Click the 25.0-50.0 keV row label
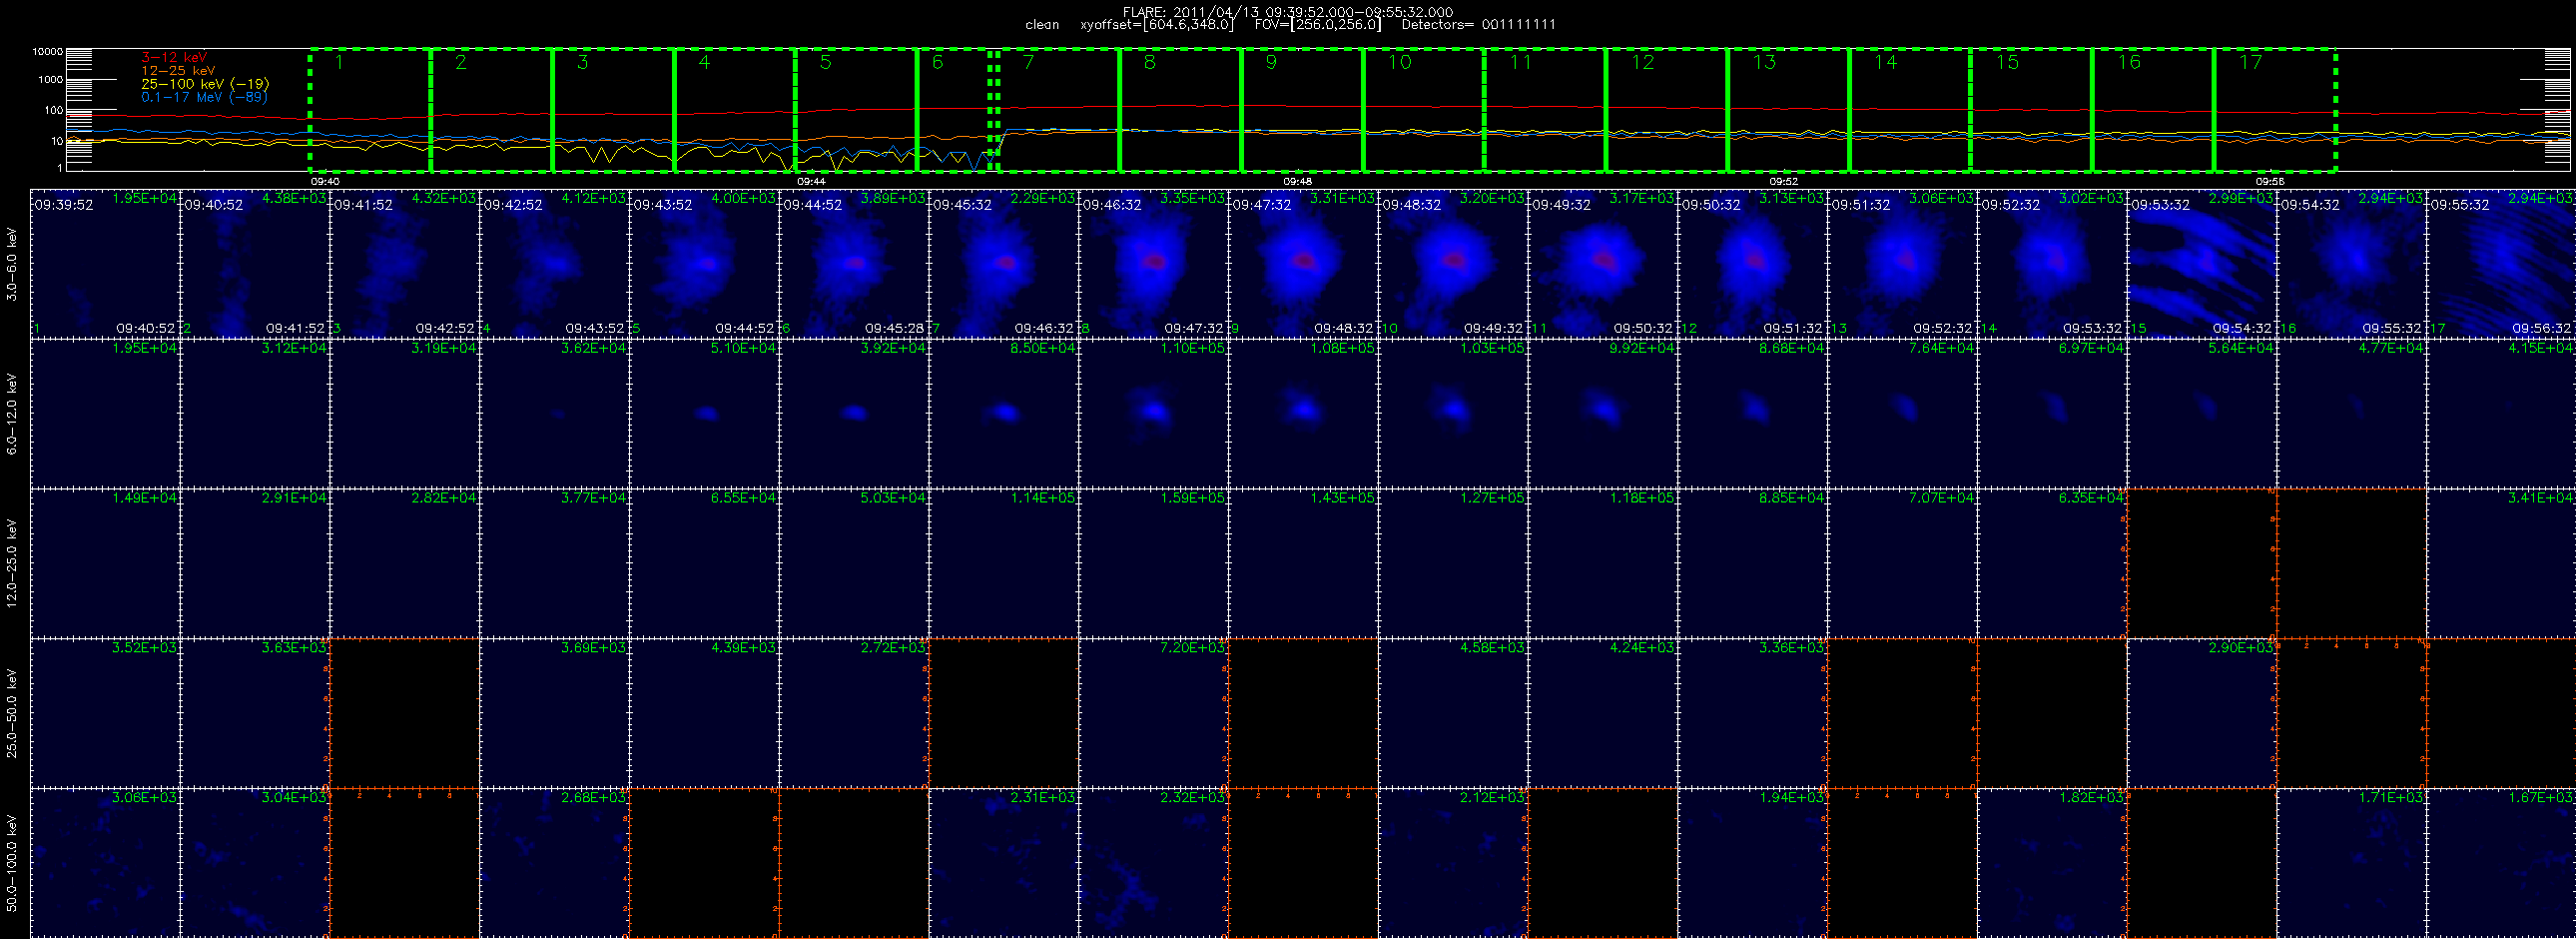The height and width of the screenshot is (939, 2576). click(x=12, y=713)
